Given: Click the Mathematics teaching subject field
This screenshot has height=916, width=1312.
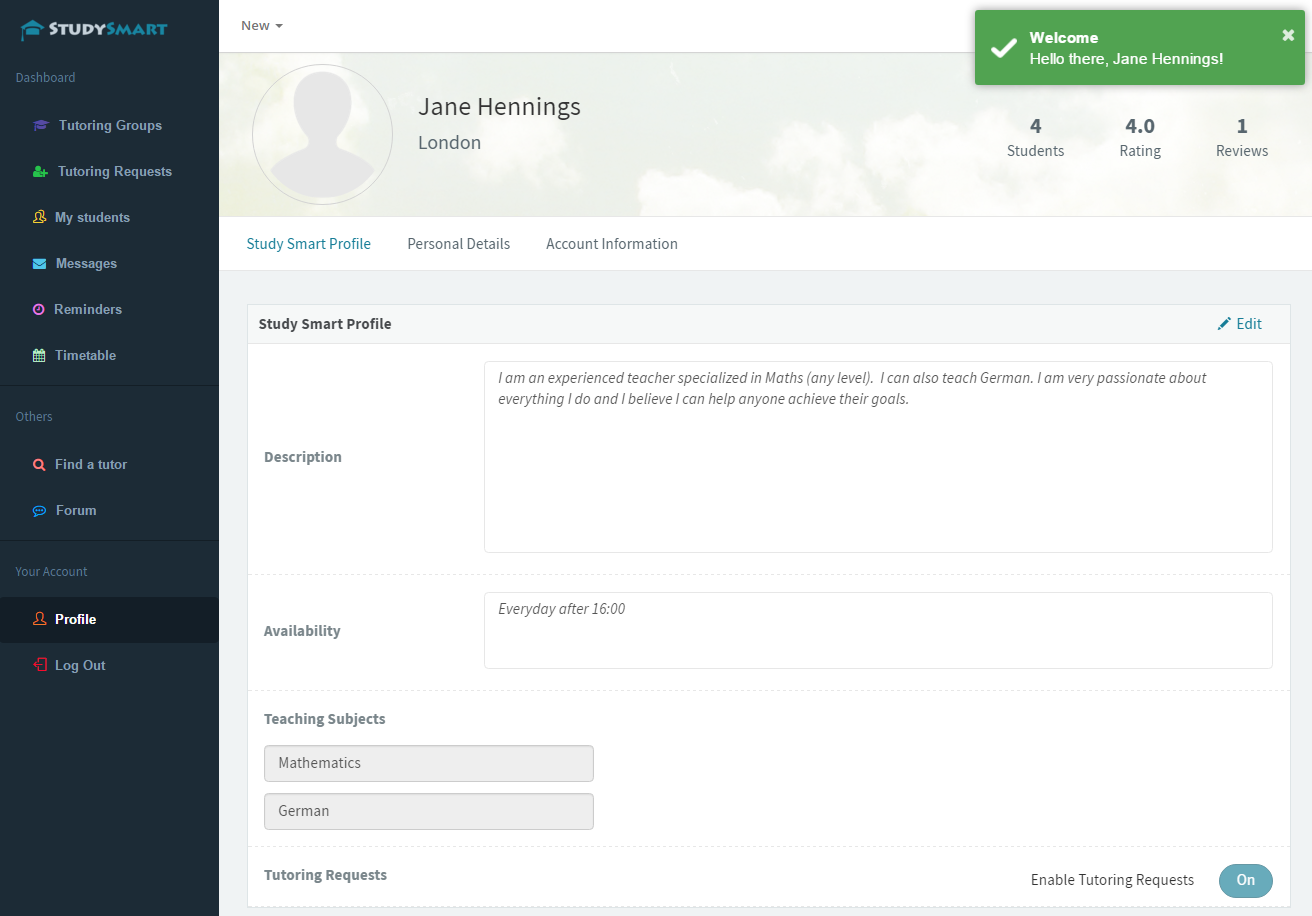Looking at the screenshot, I should pos(428,762).
